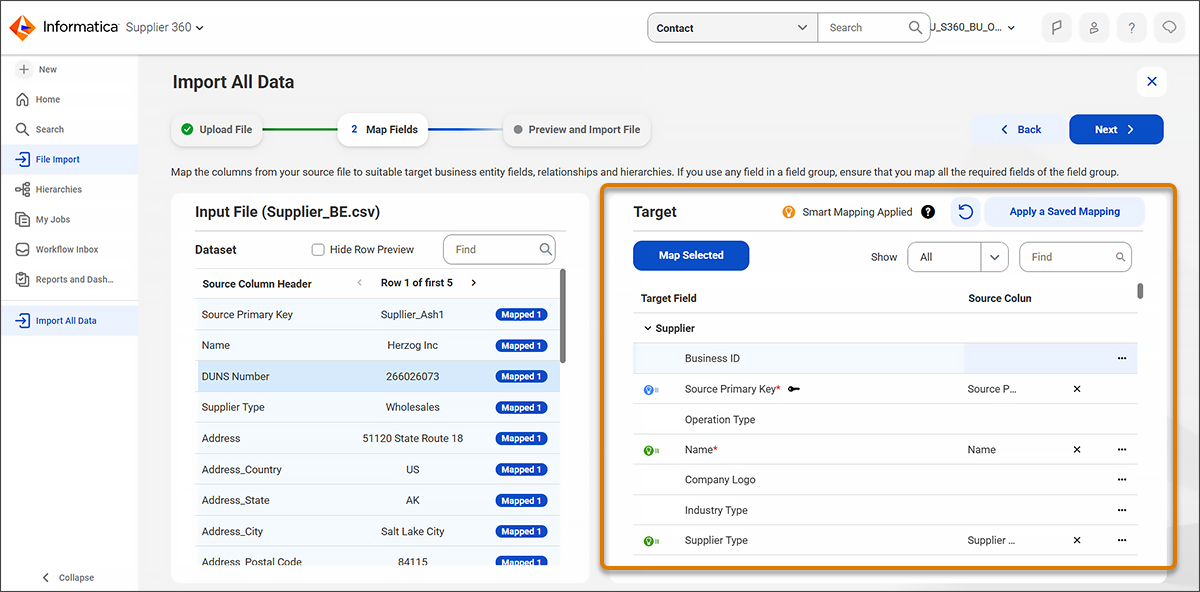Toggle Hide Row Preview checkbox
Viewport: 1200px width, 592px height.
[318, 249]
